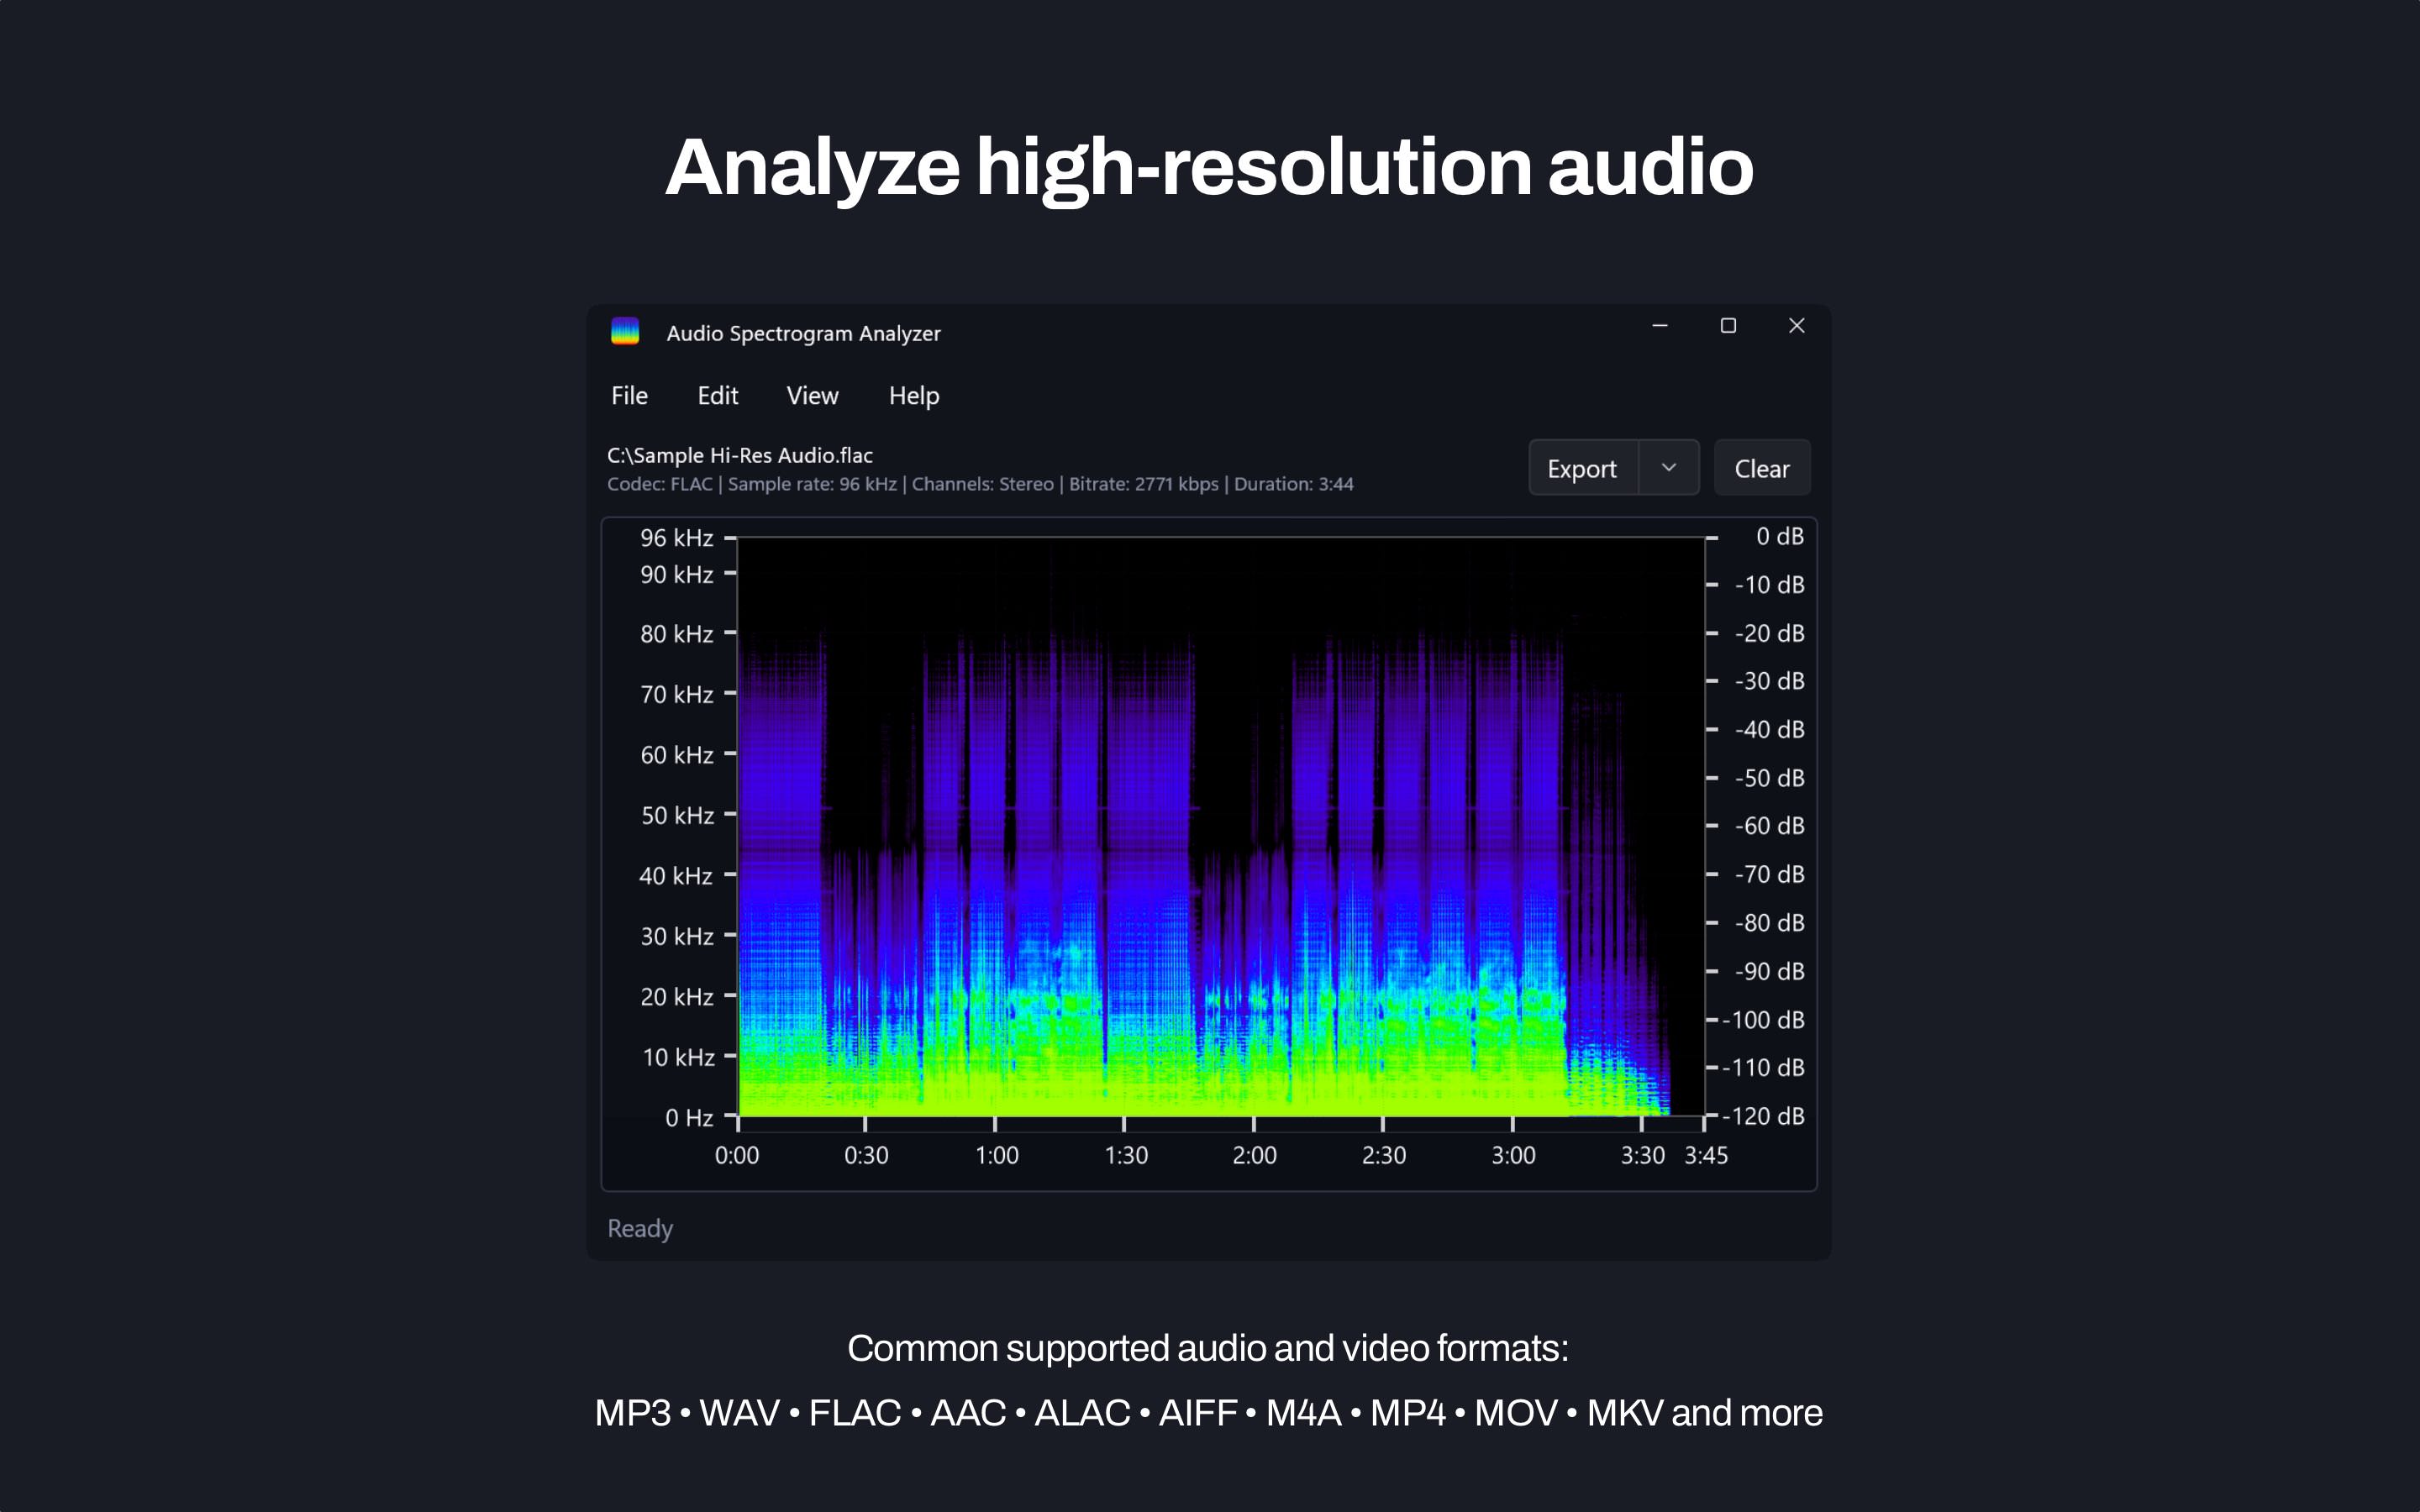
Task: Click the 2:00 time axis label
Action: click(x=1255, y=1156)
